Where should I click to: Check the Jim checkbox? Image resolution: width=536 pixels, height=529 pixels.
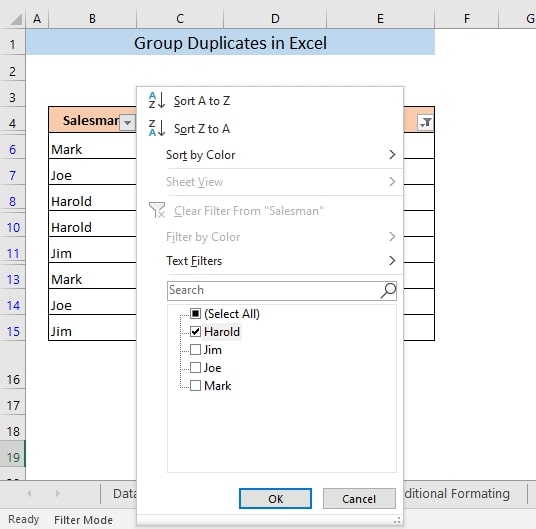pyautogui.click(x=196, y=350)
